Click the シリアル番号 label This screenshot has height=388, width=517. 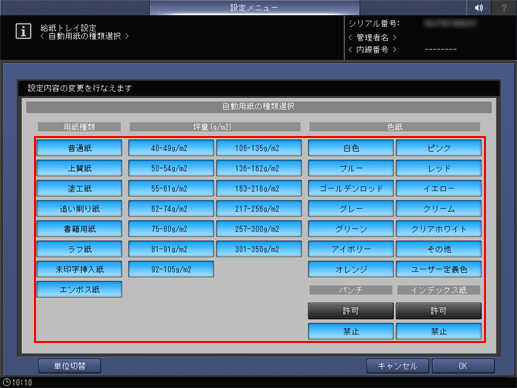pos(374,23)
